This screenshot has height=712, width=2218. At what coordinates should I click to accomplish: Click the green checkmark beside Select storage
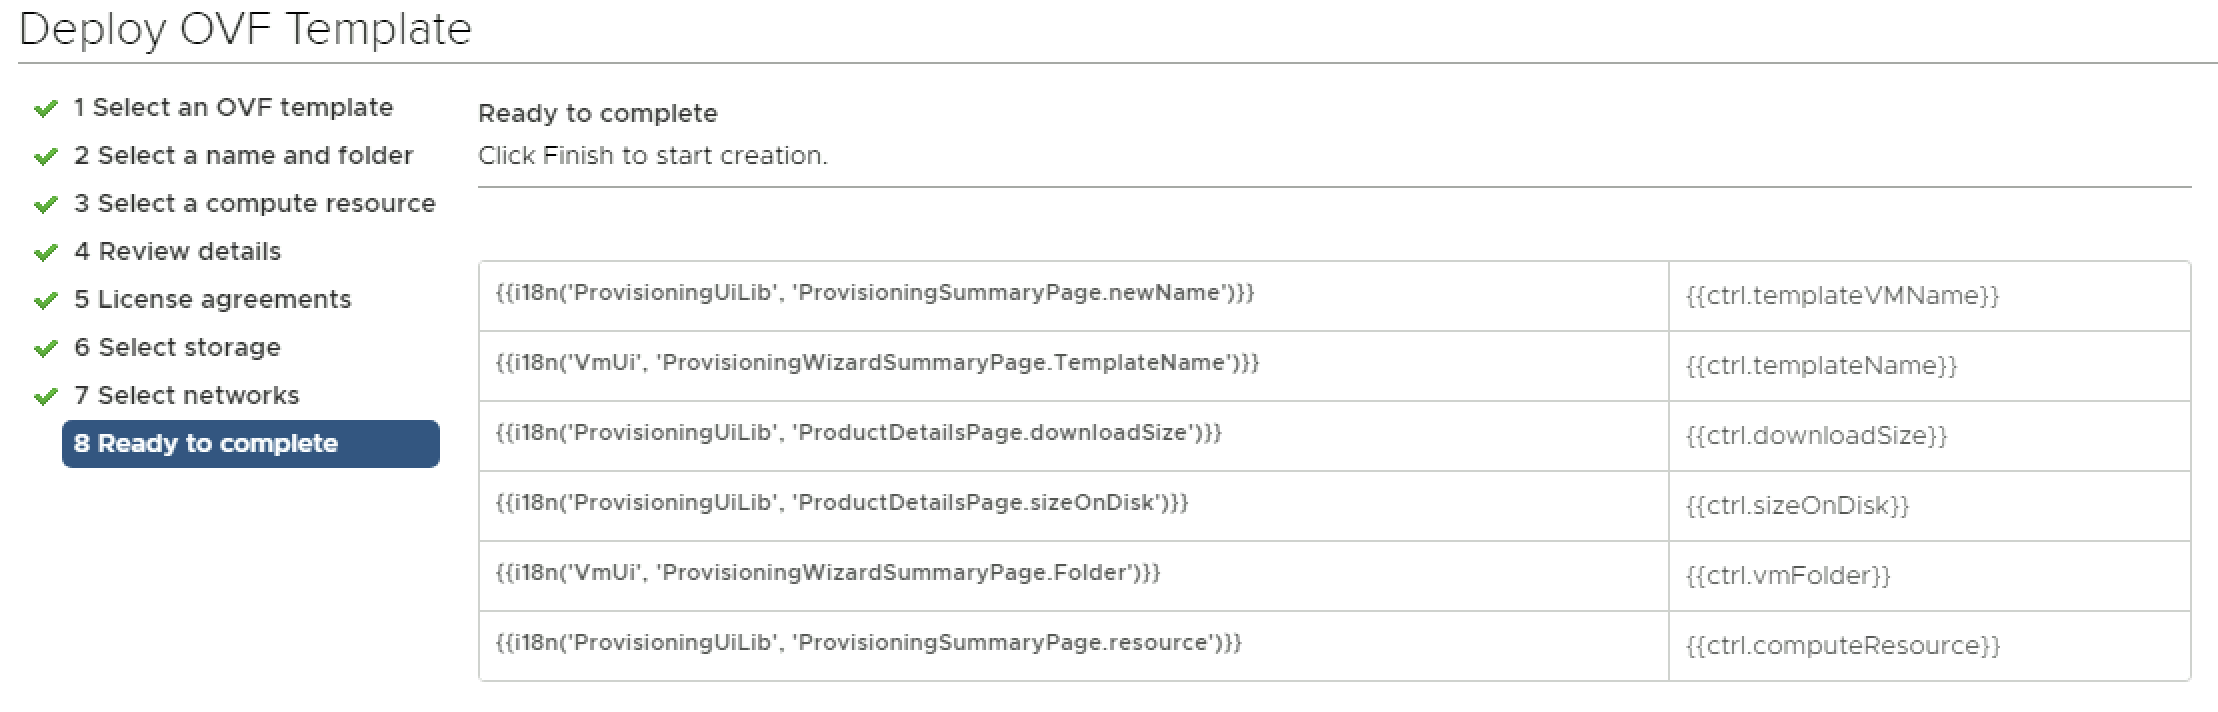45,348
